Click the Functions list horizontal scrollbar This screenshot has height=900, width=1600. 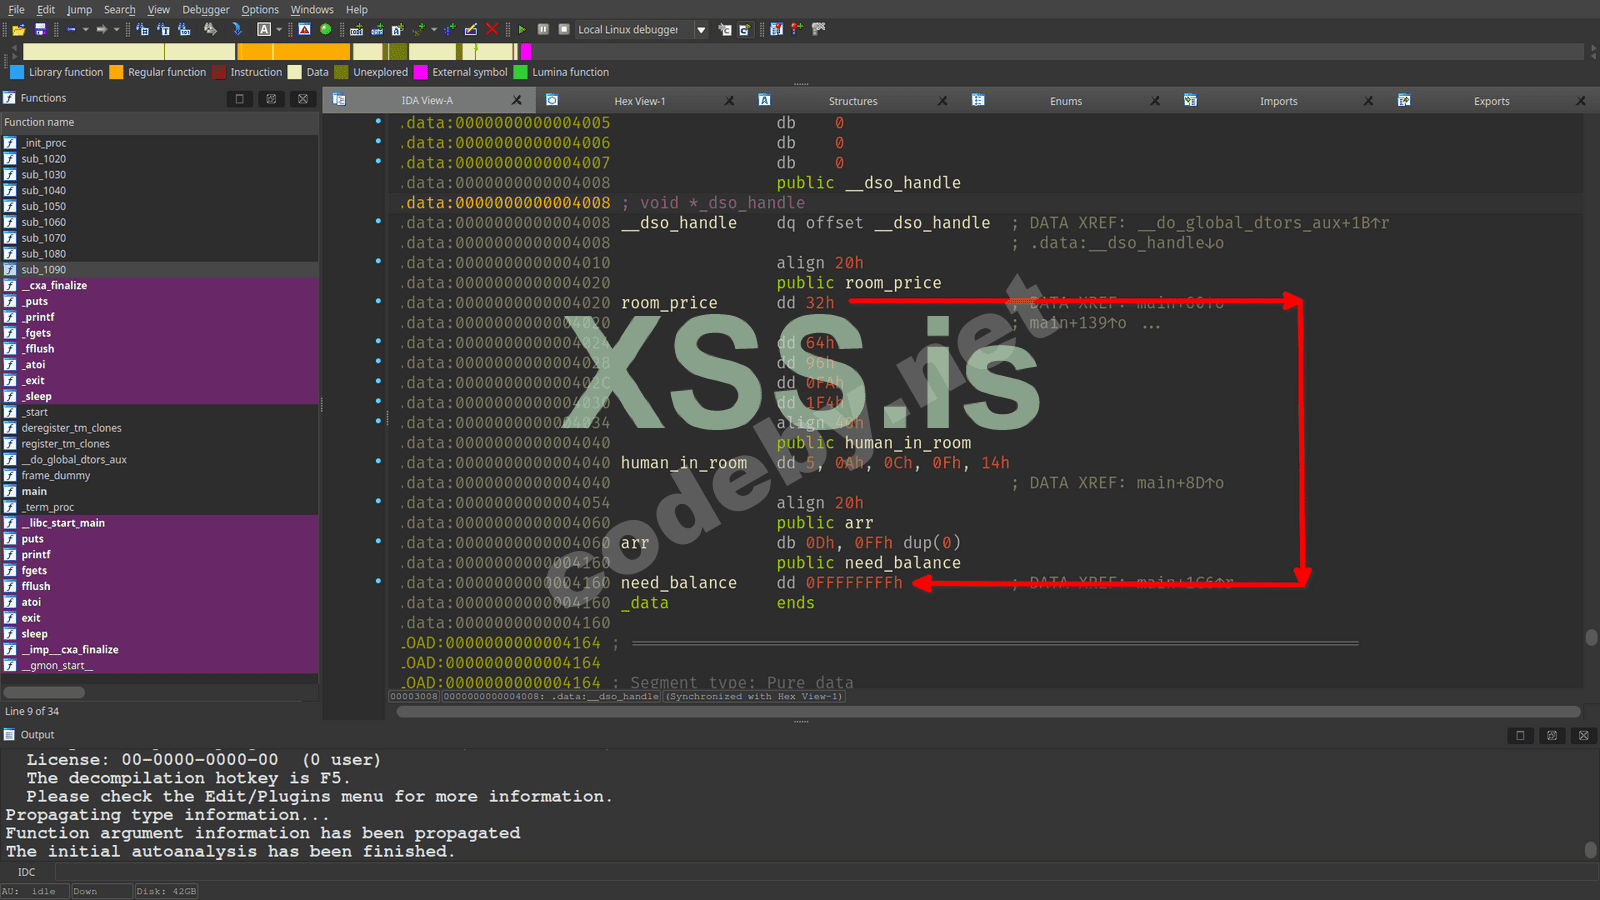pos(44,692)
